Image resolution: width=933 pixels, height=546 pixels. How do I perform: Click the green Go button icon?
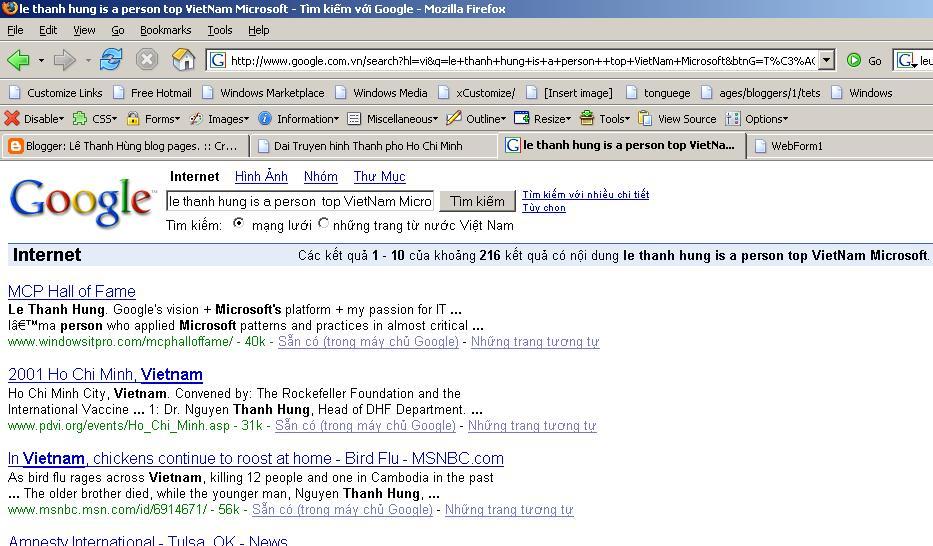click(x=854, y=60)
